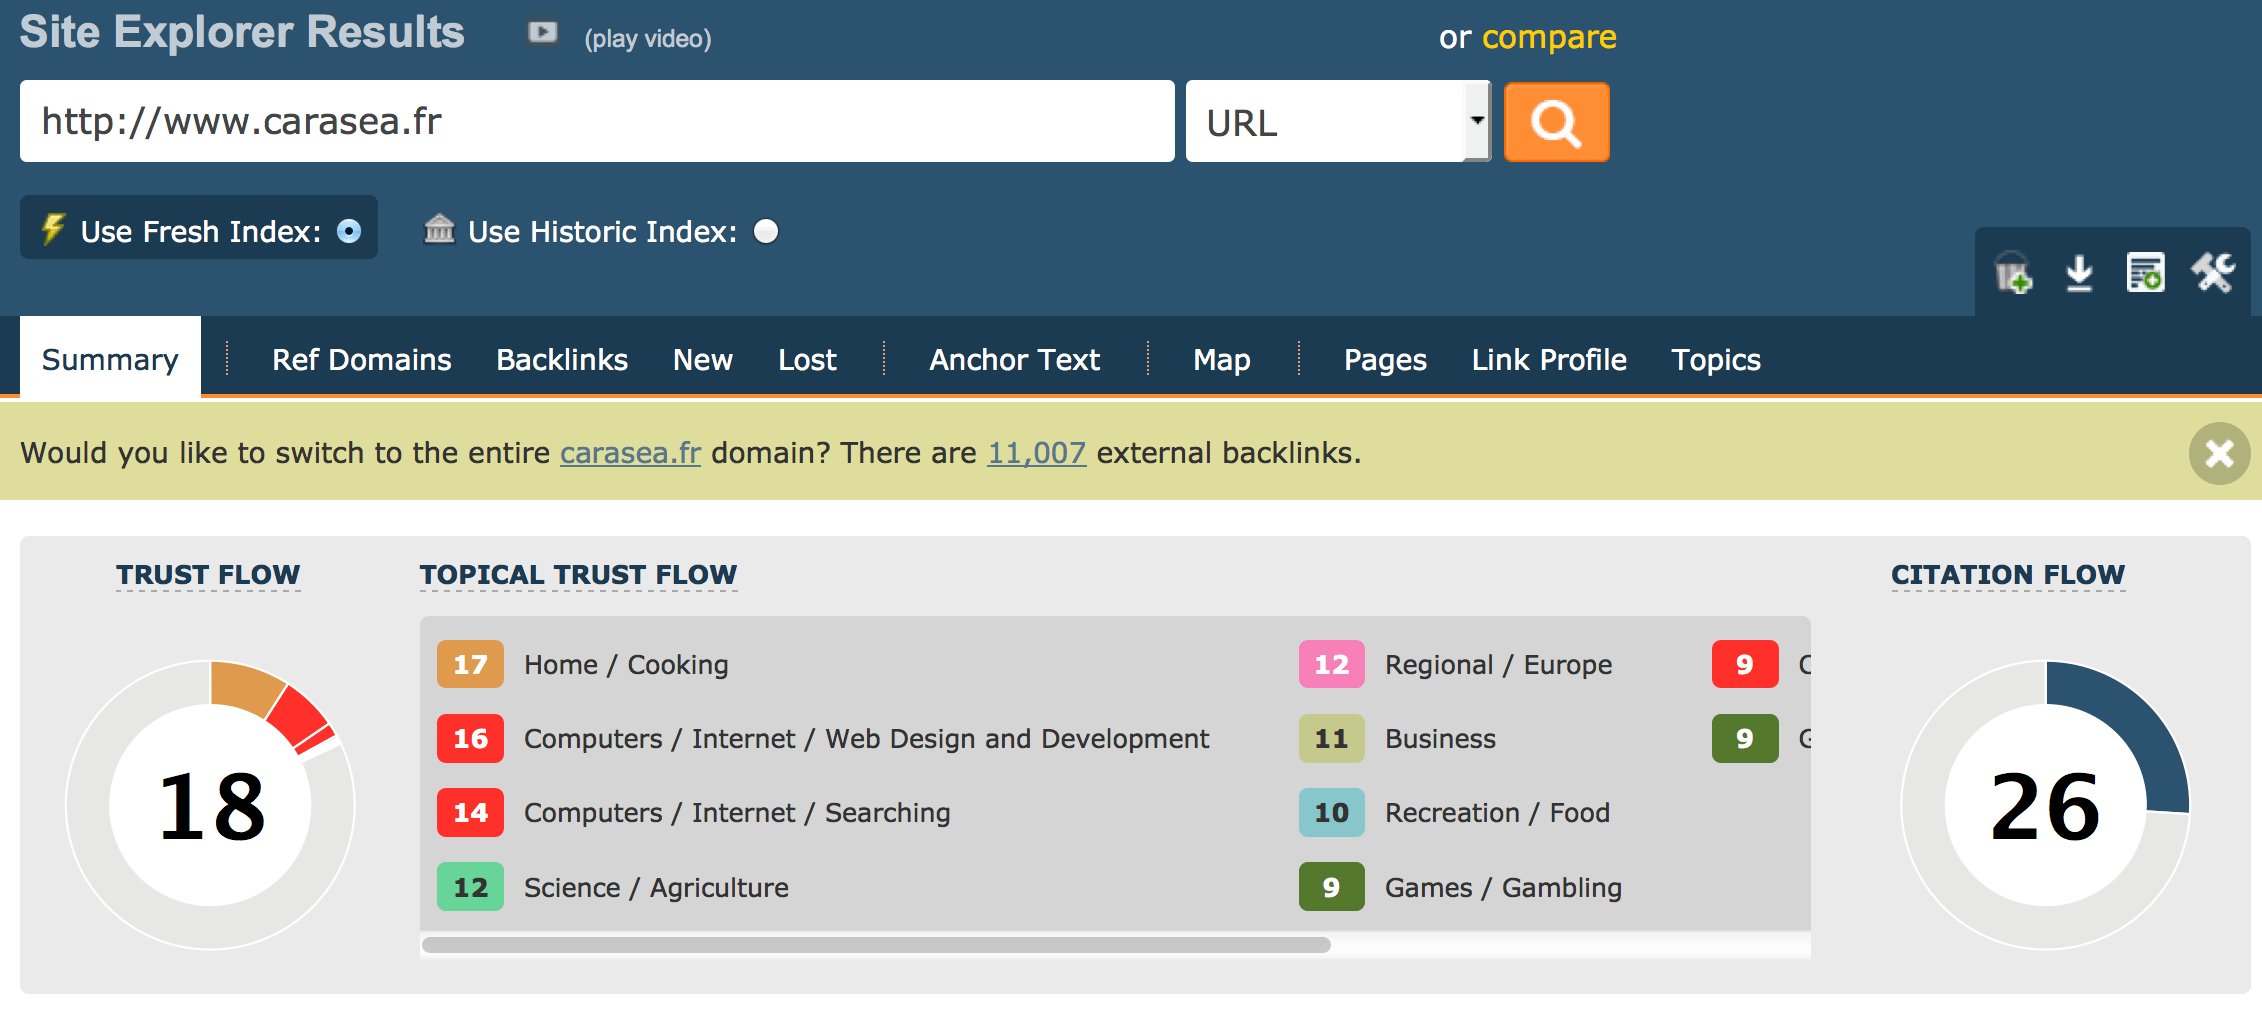Open the Topics tab
Screen dimensions: 2262x1010
1716,359
